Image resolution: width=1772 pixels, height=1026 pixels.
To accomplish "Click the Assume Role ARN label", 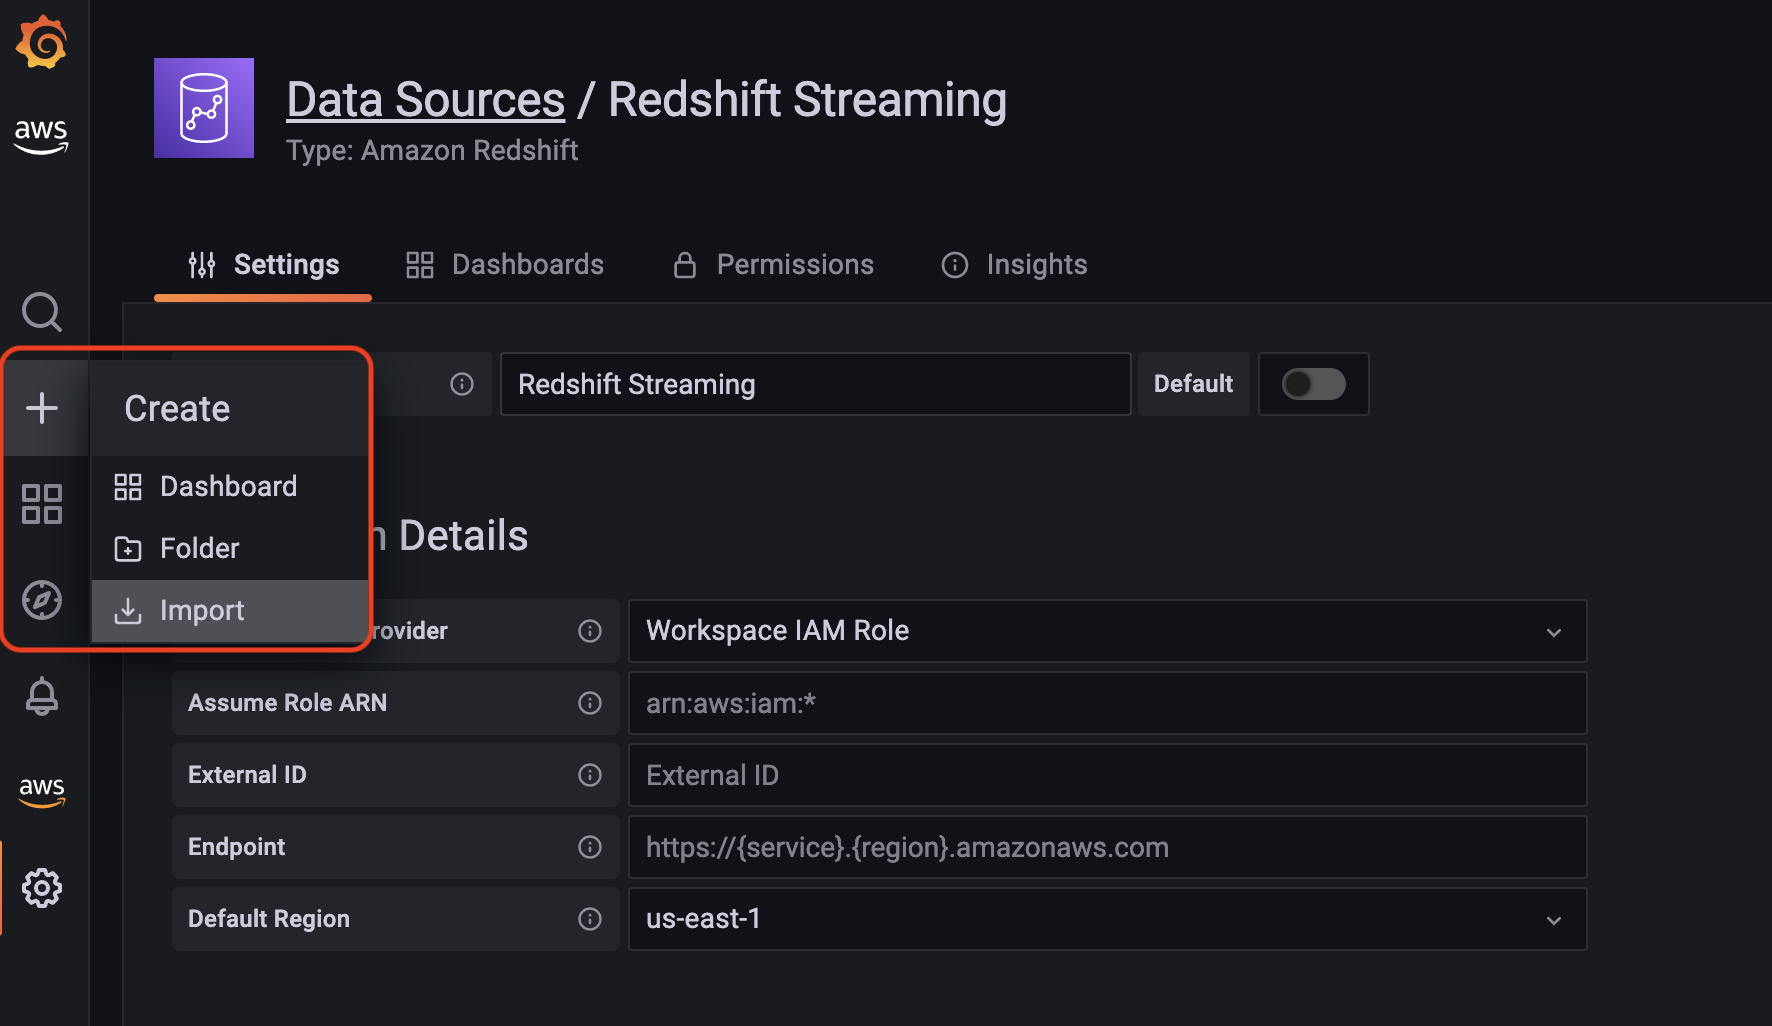I will [287, 703].
